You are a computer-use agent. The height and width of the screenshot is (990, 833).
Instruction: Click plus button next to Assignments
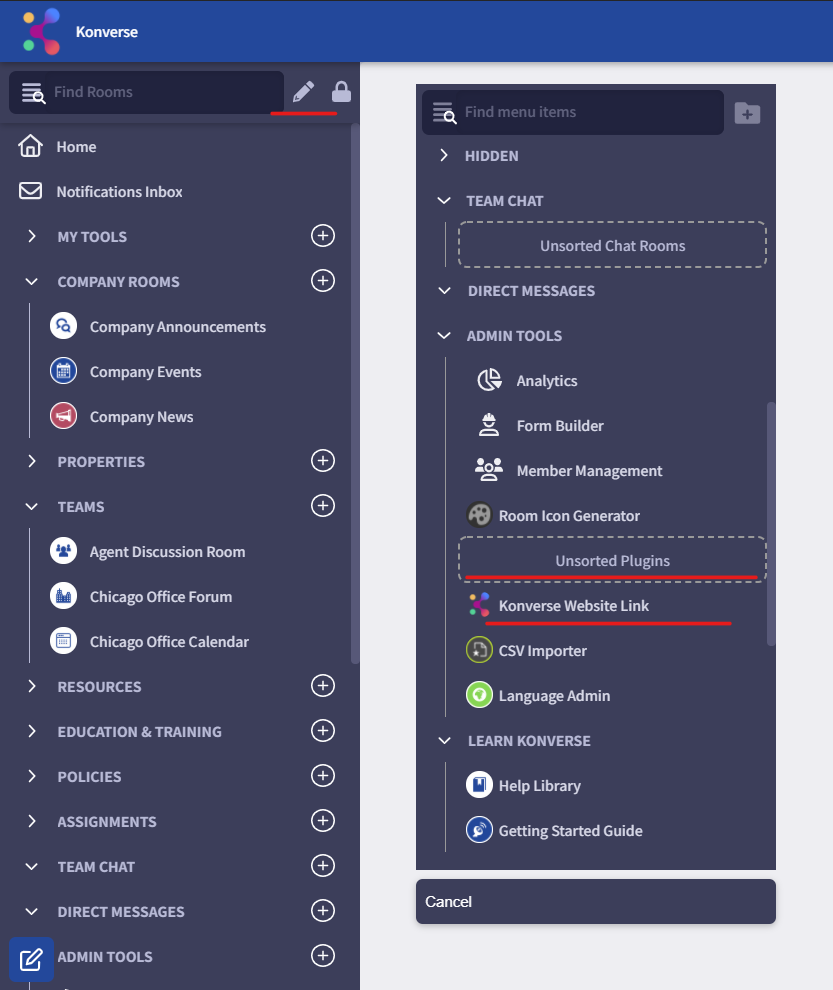[323, 820]
